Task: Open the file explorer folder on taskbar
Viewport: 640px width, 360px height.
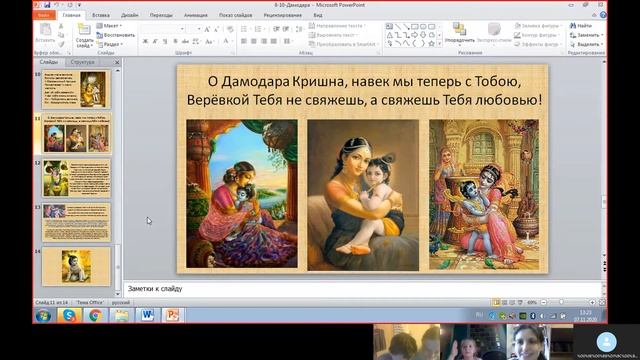Action: point(121,316)
